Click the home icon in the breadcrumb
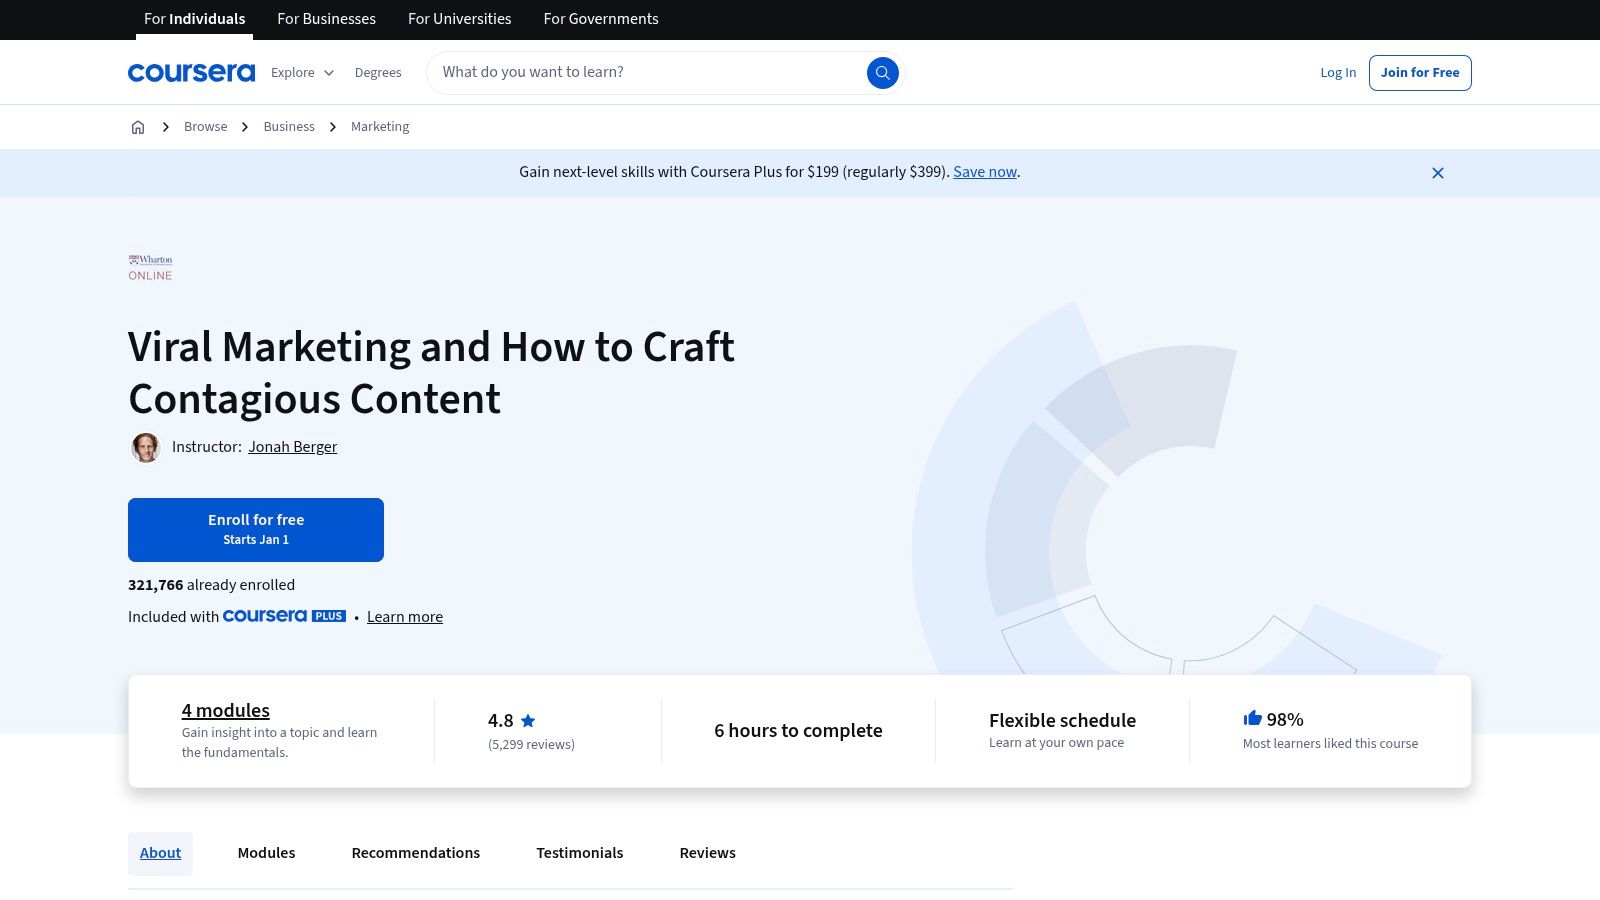This screenshot has height=900, width=1600. [138, 126]
